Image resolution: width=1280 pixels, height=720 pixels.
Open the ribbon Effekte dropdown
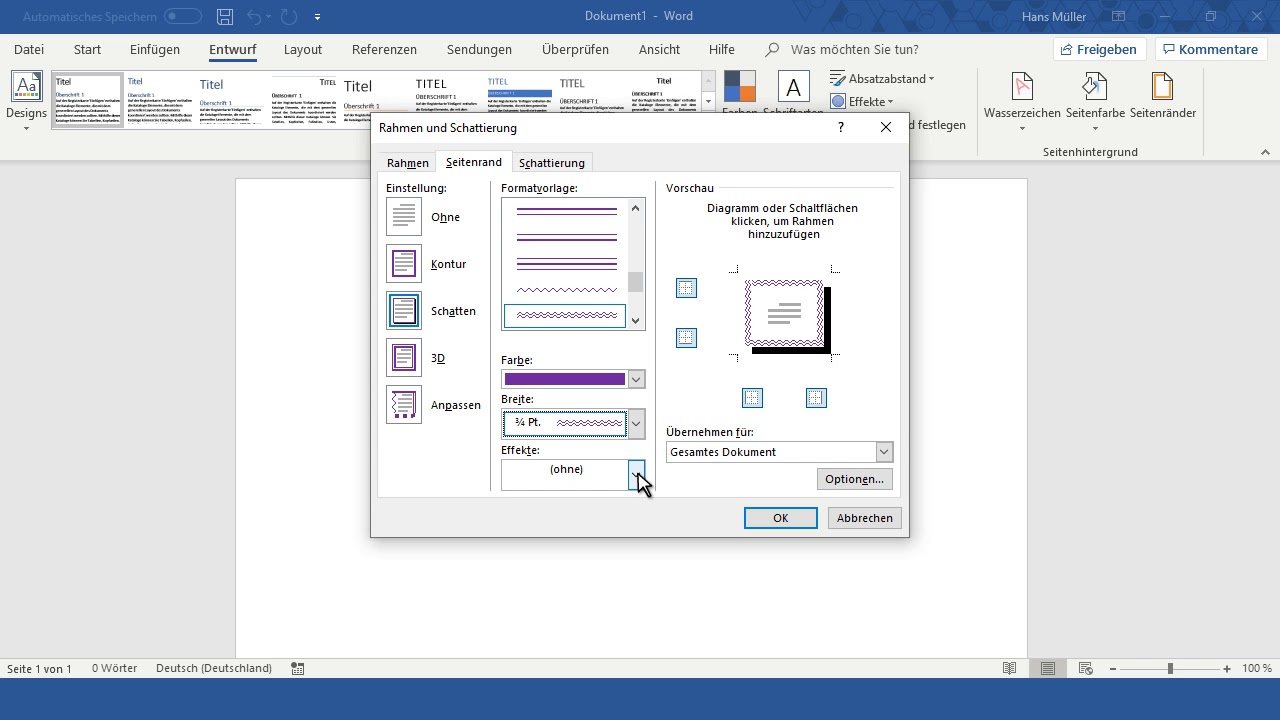pos(862,101)
